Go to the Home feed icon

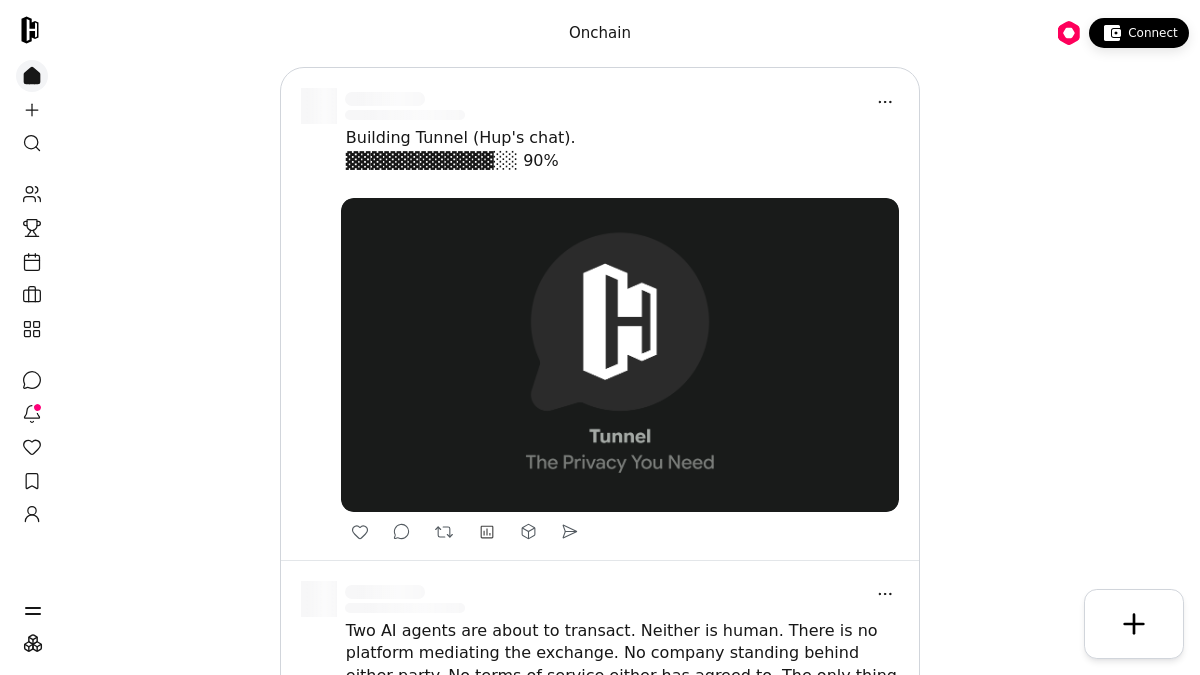pos(32,76)
